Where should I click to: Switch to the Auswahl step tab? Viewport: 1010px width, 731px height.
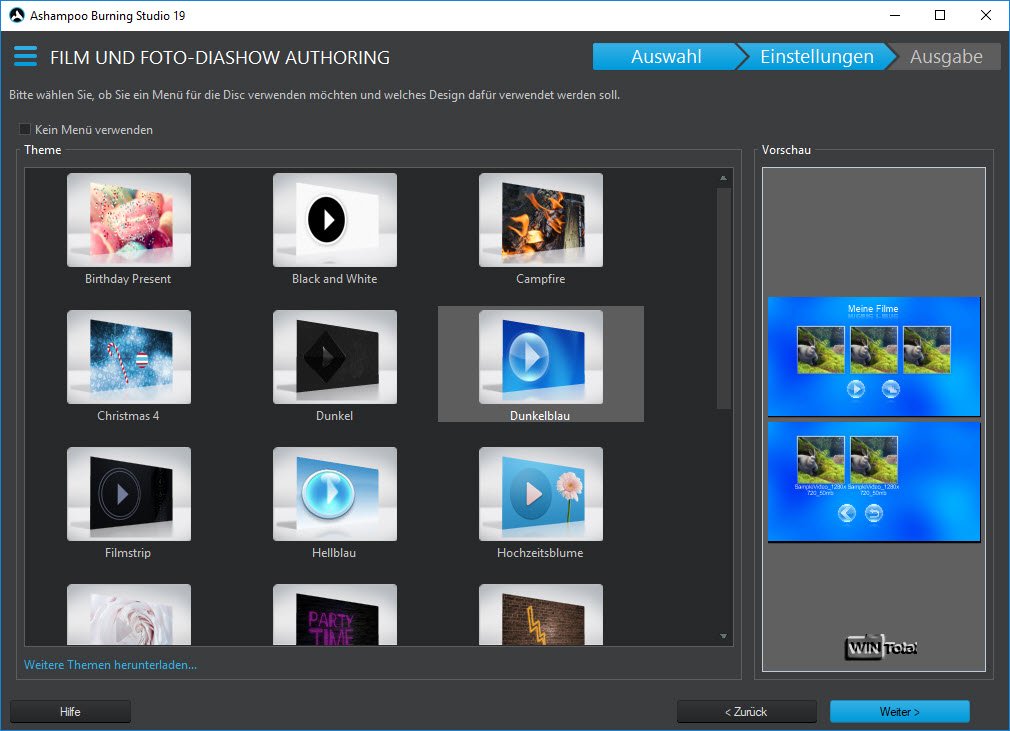[x=665, y=57]
